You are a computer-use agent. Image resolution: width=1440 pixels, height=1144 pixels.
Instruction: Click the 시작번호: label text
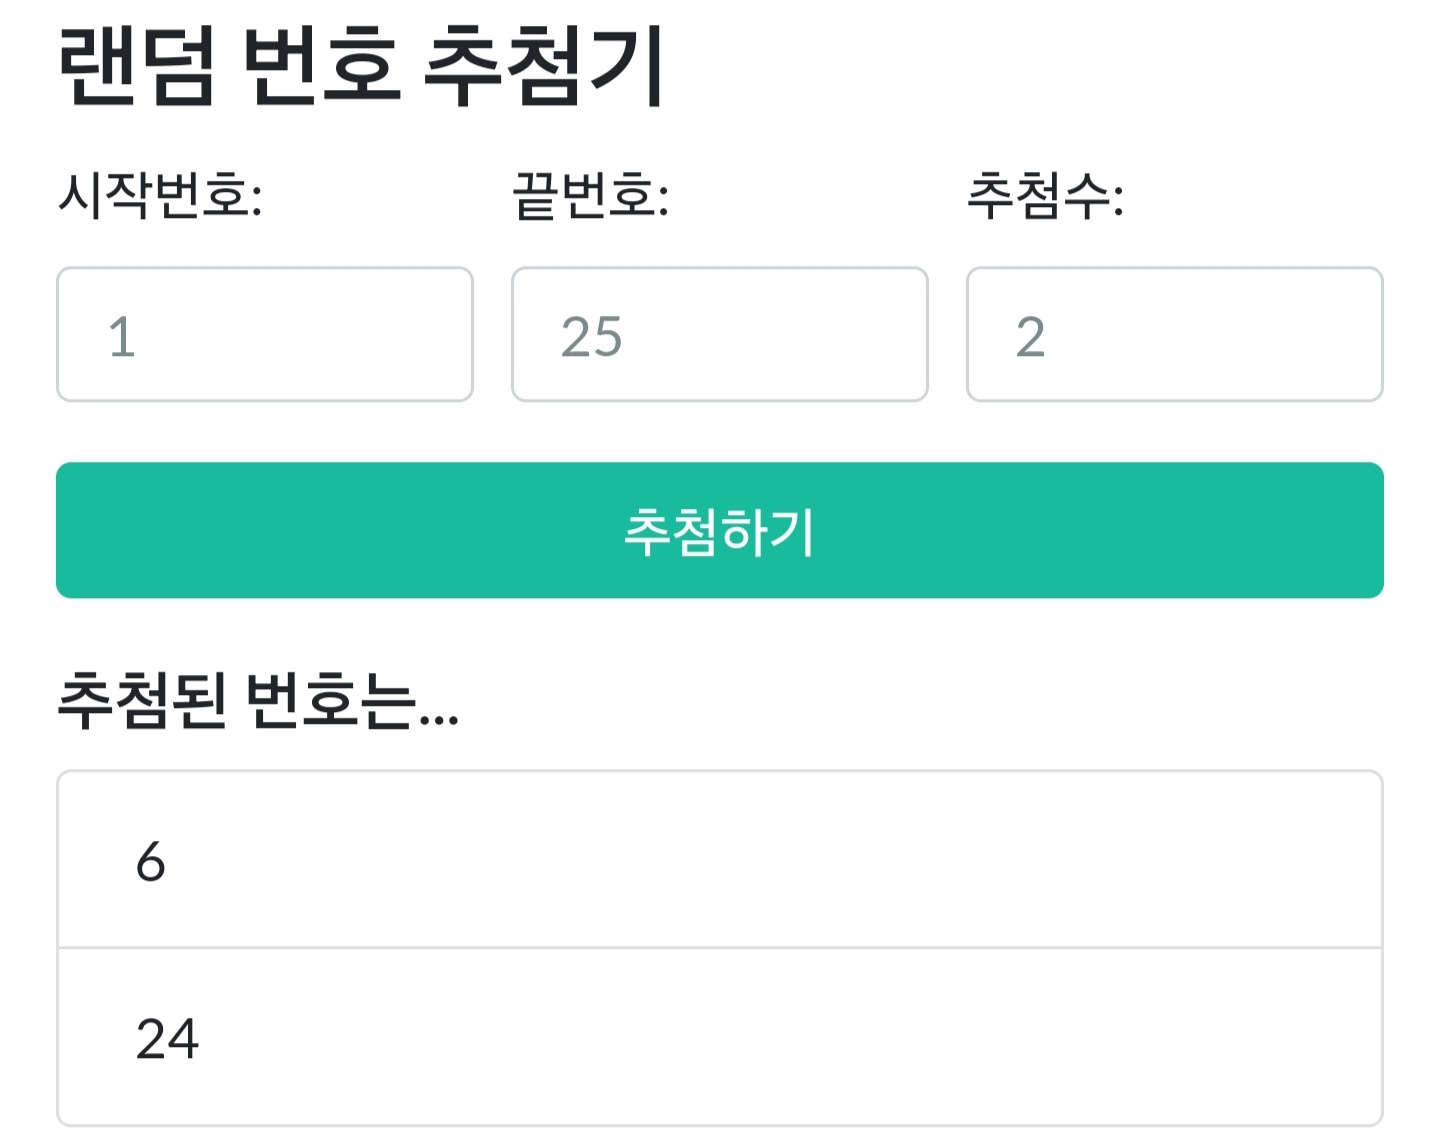point(160,195)
